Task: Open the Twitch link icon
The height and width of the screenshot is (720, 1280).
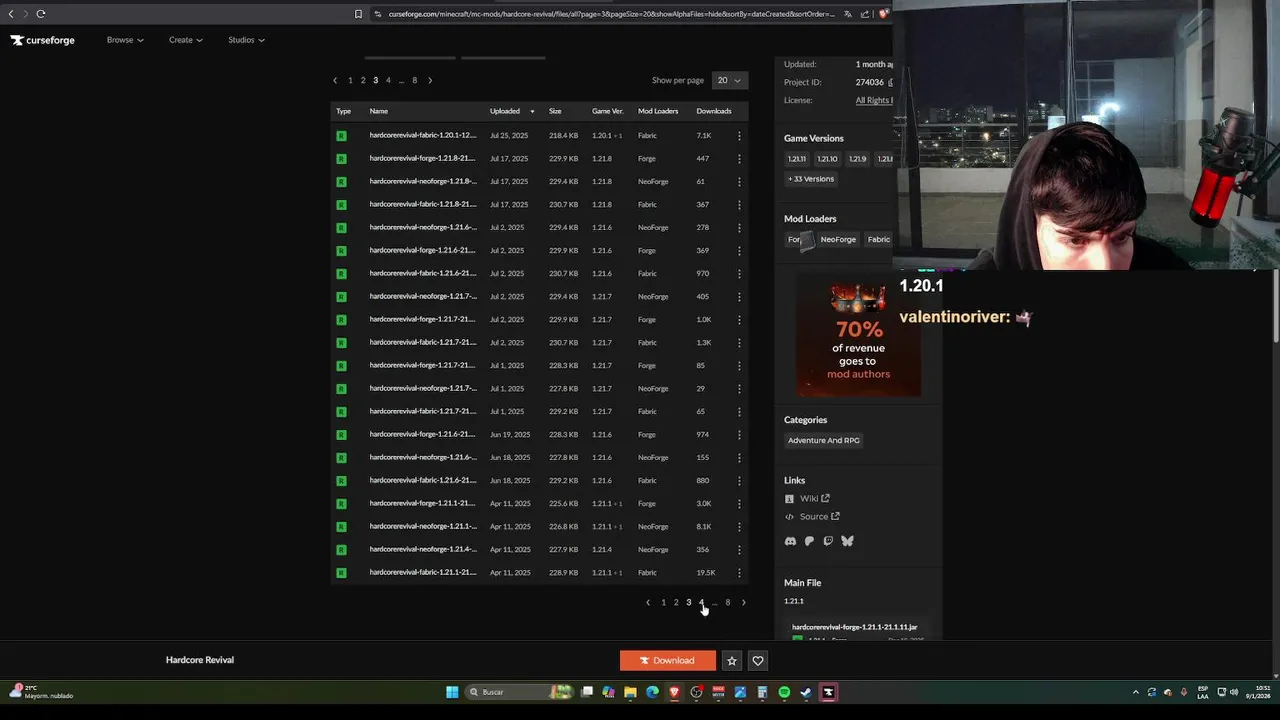Action: pos(828,541)
